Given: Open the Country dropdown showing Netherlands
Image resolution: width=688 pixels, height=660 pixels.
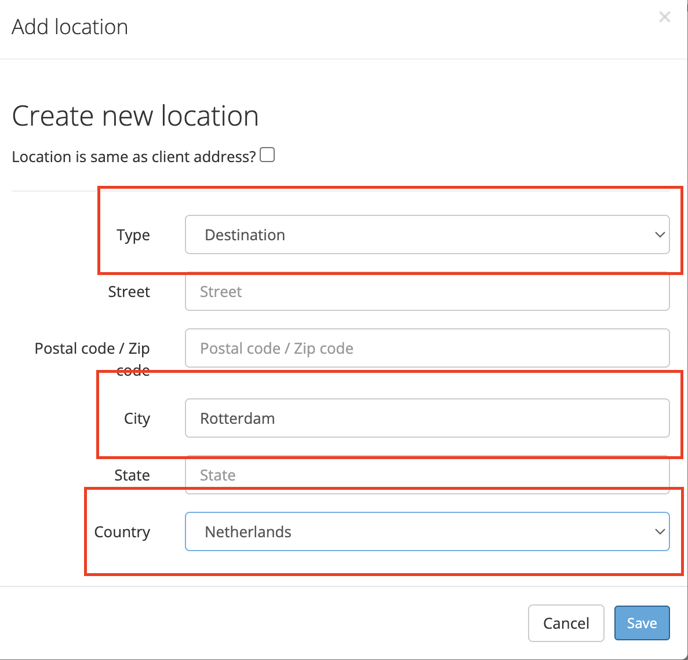Looking at the screenshot, I should [427, 531].
